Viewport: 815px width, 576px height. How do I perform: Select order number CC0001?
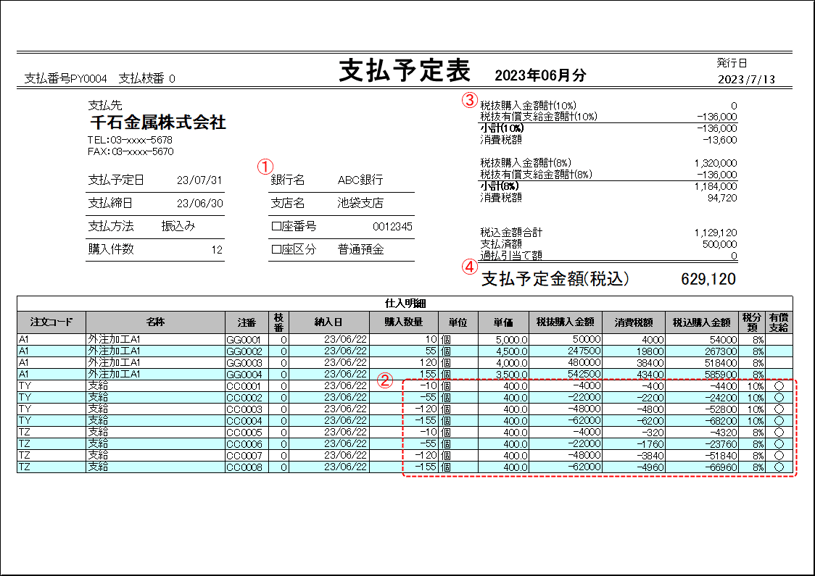244,386
